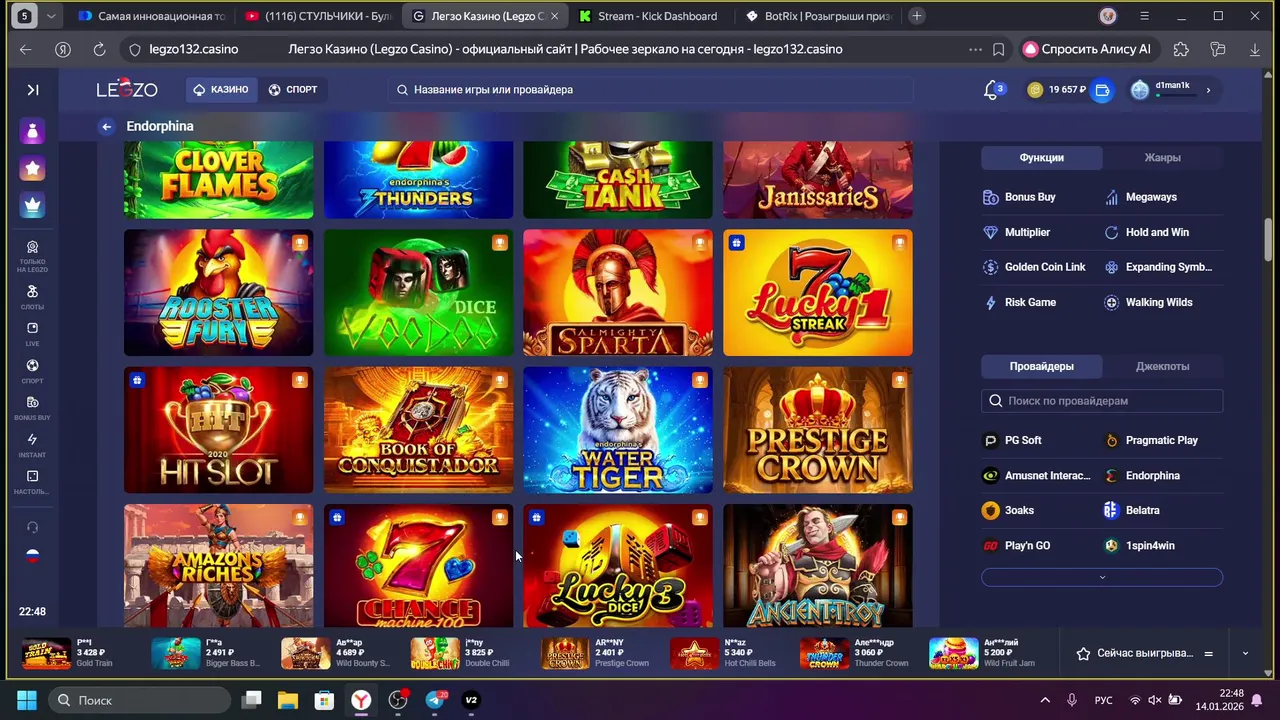
Task: Open the blue wallet deposit button
Action: coord(1102,90)
